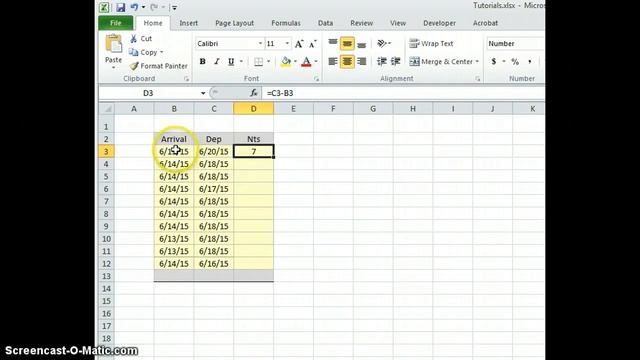Click Wrap Text button
The width and height of the screenshot is (640, 360).
pyautogui.click(x=431, y=43)
